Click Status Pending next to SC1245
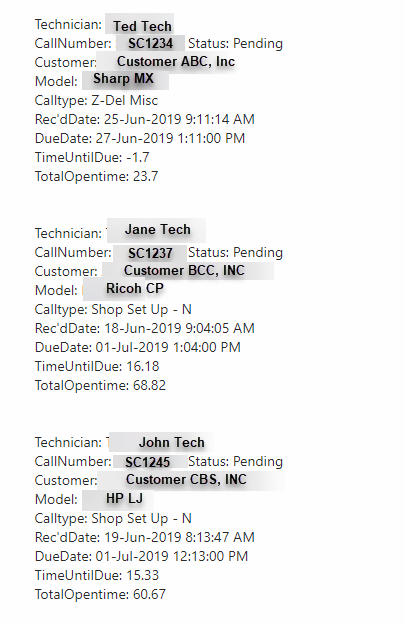The width and height of the screenshot is (405, 626). click(235, 461)
